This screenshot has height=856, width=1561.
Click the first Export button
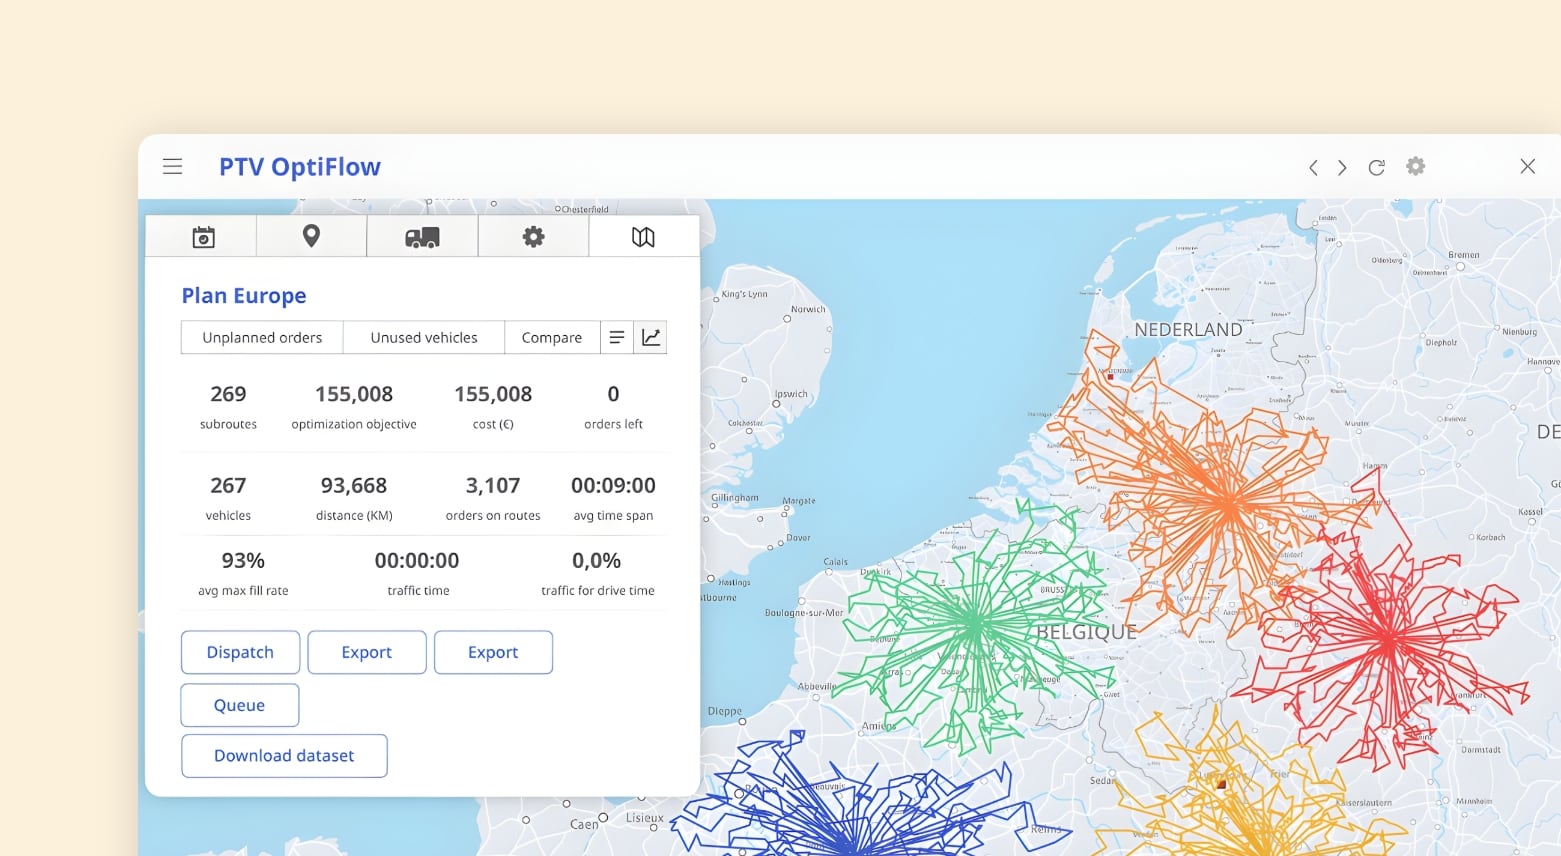367,652
